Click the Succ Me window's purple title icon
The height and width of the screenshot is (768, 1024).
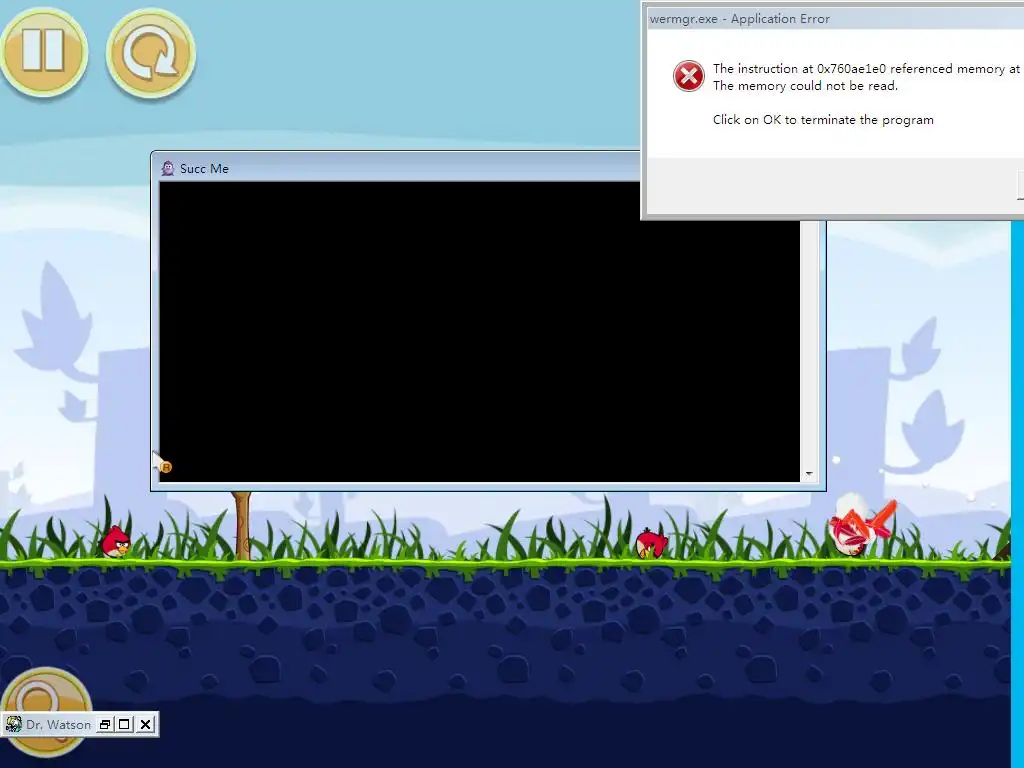click(x=168, y=168)
